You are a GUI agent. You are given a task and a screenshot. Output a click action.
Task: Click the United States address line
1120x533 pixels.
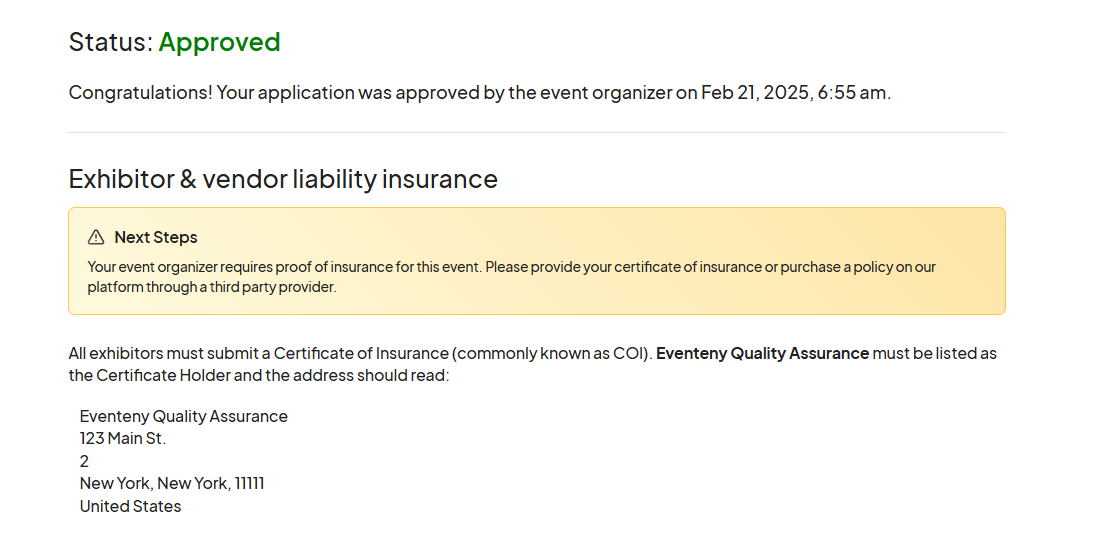click(x=131, y=507)
